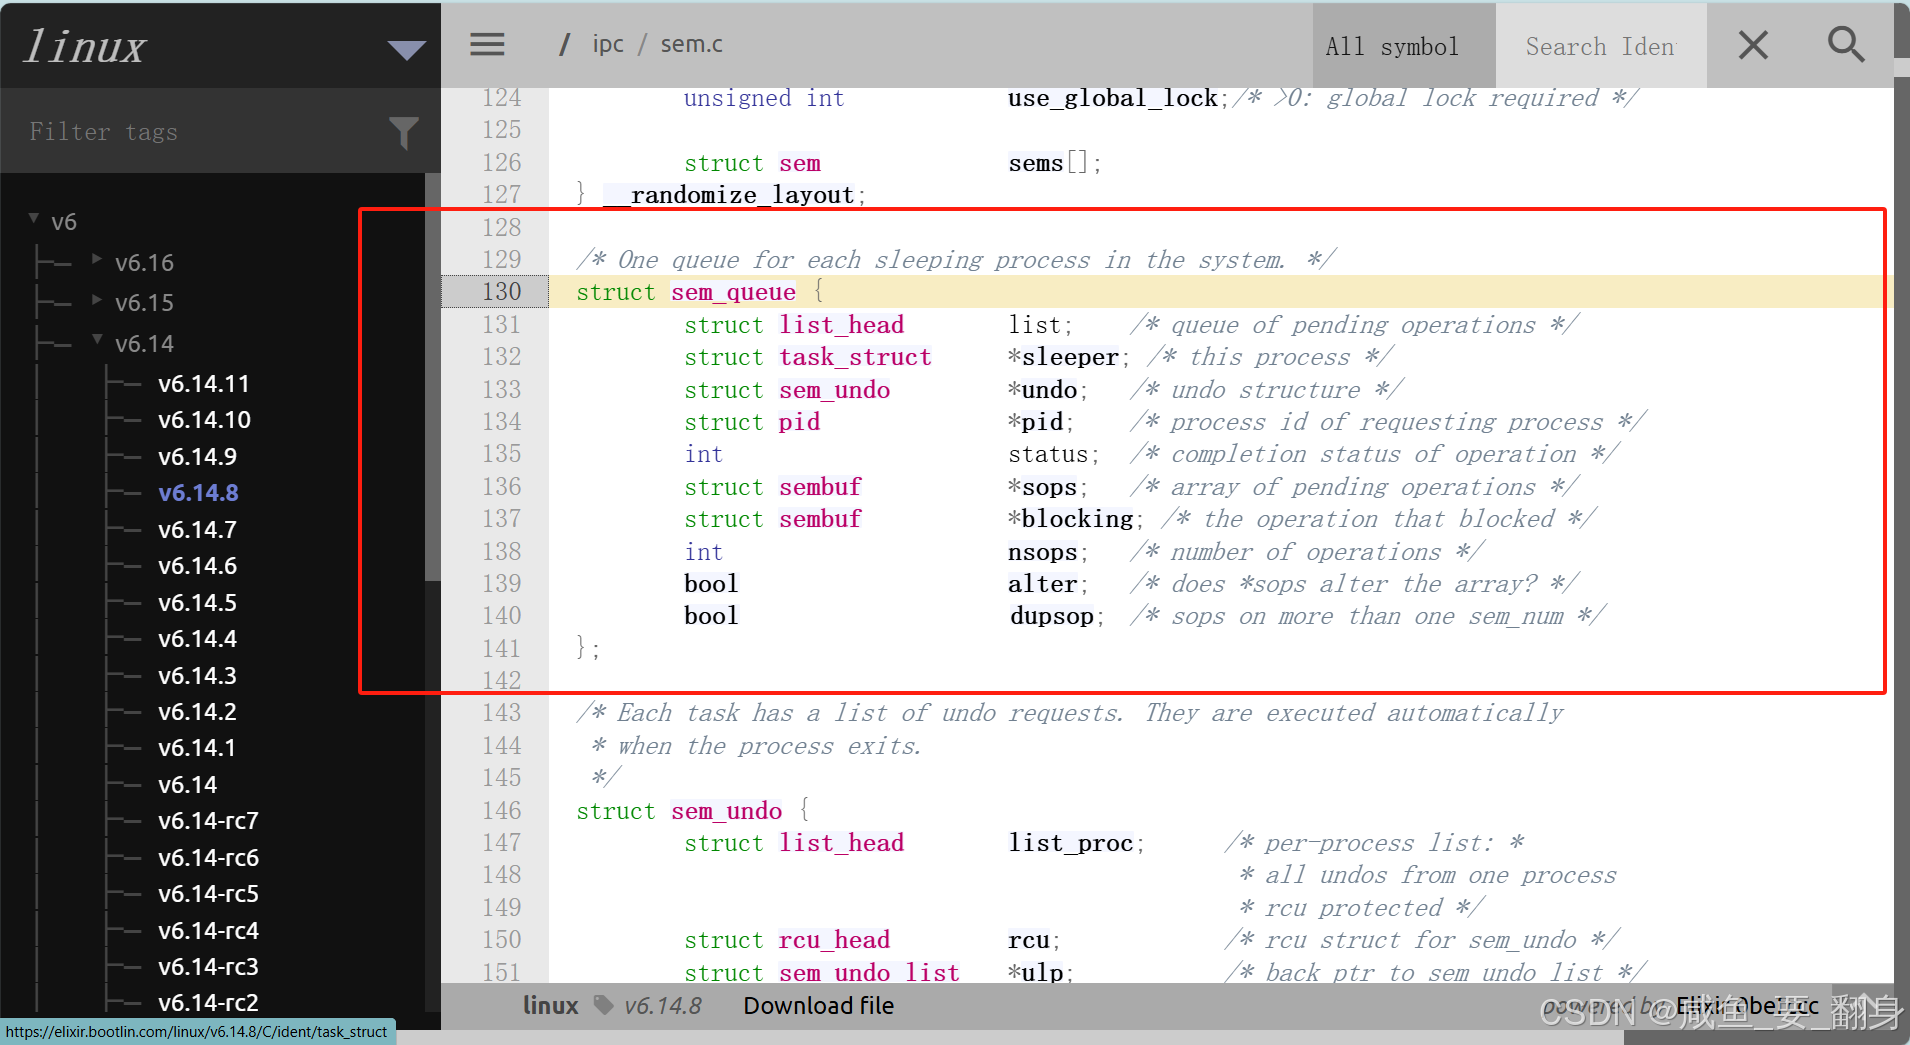
Task: Click line number 130
Action: 501,292
